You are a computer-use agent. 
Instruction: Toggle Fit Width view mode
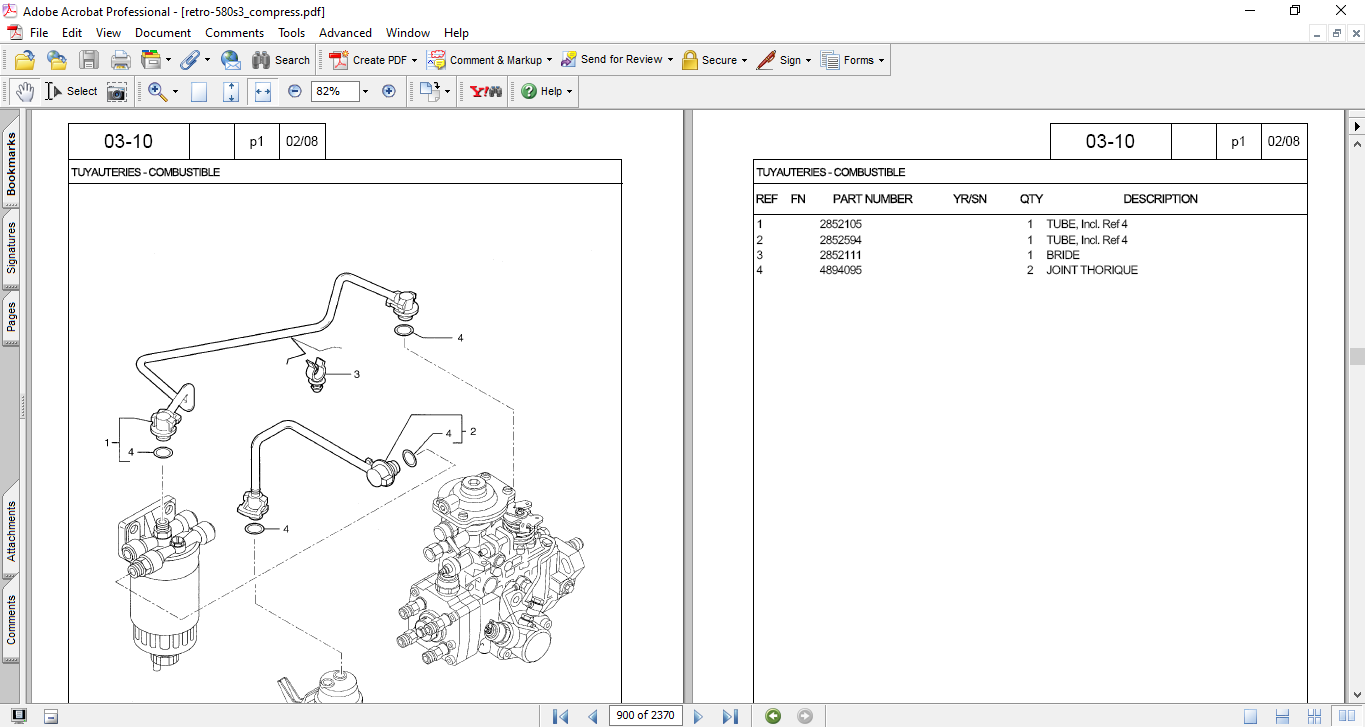263,91
